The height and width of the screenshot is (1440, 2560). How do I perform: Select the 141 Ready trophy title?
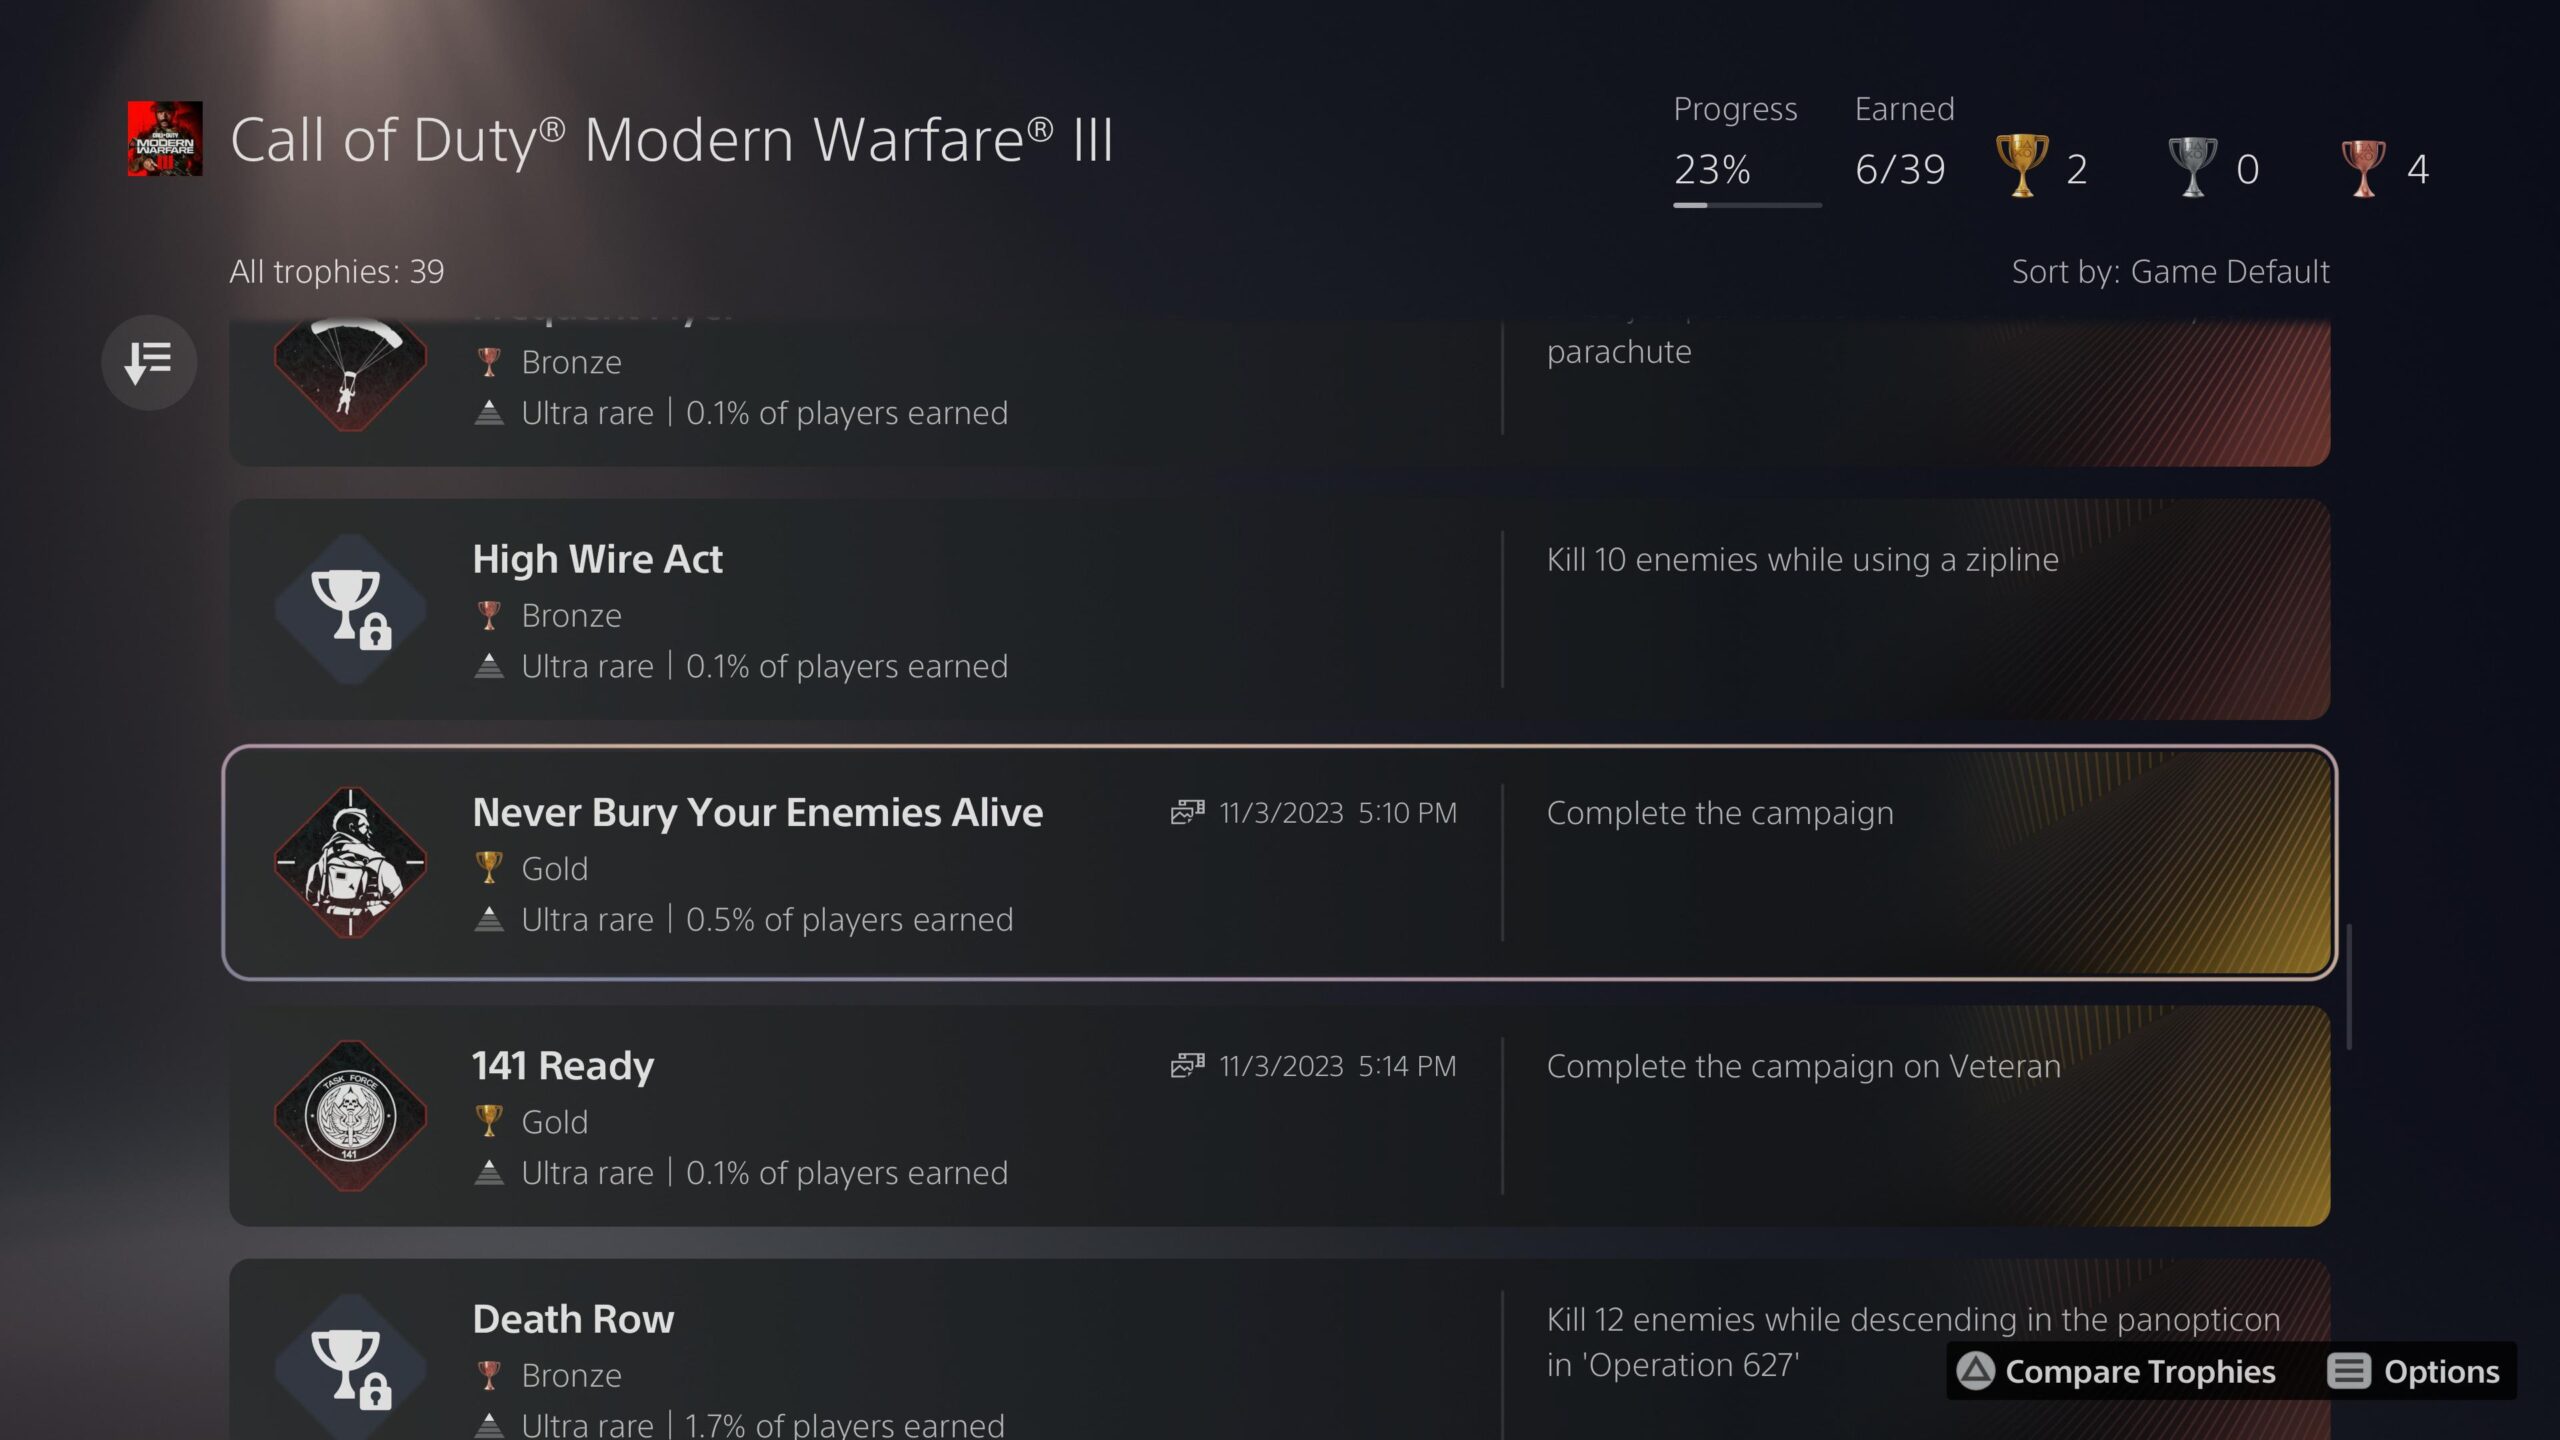click(x=563, y=1065)
